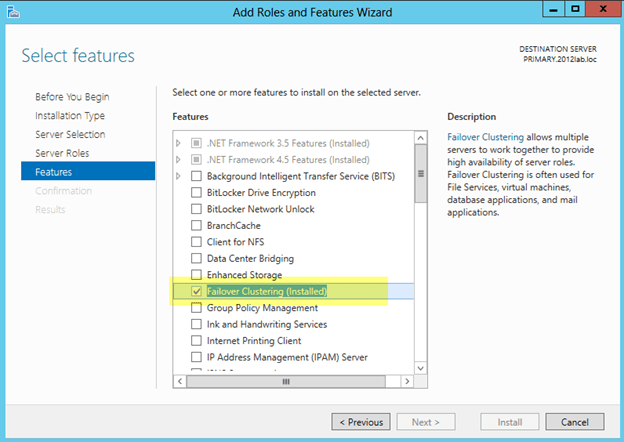624x442 pixels.
Task: Enable BitLocker Drive Encryption checkbox
Action: [197, 193]
